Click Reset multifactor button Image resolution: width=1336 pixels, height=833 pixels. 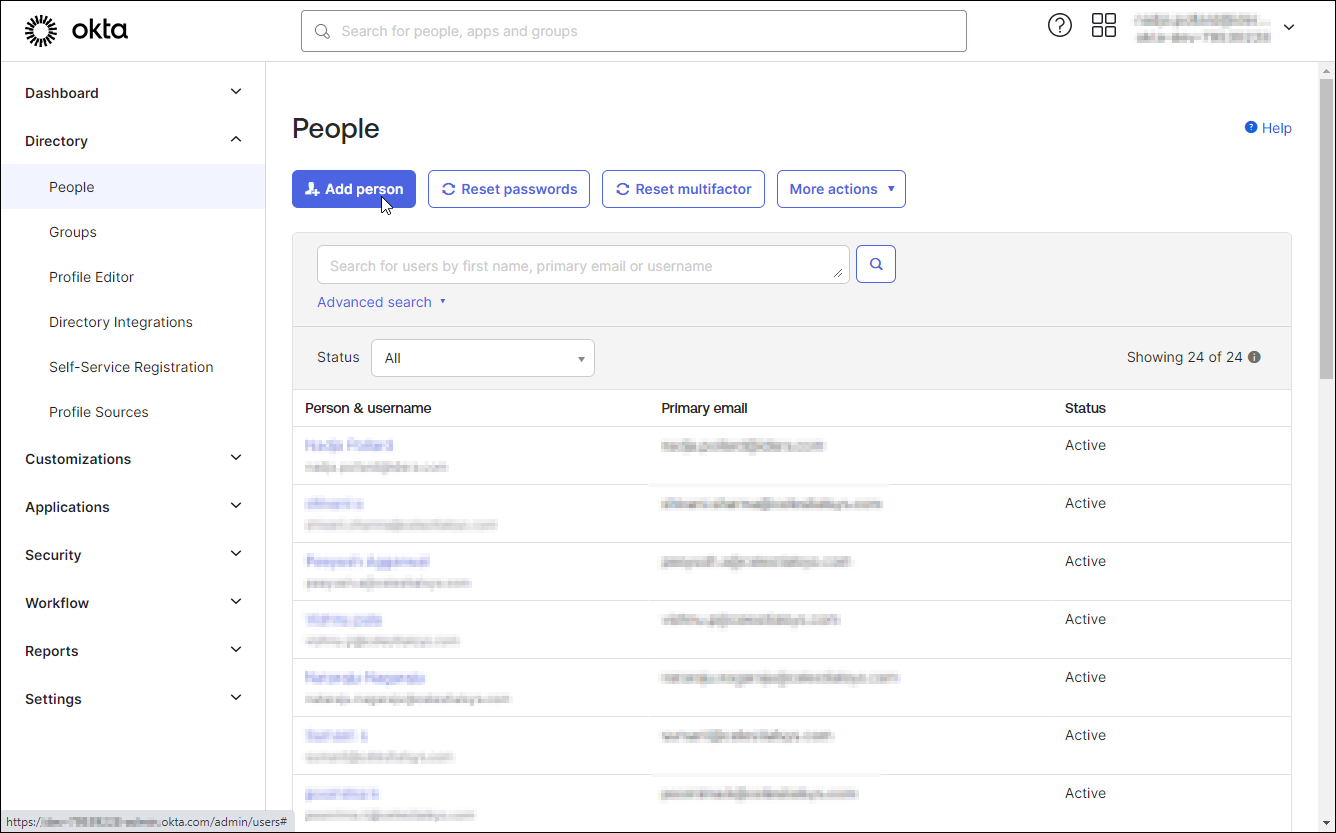point(684,189)
